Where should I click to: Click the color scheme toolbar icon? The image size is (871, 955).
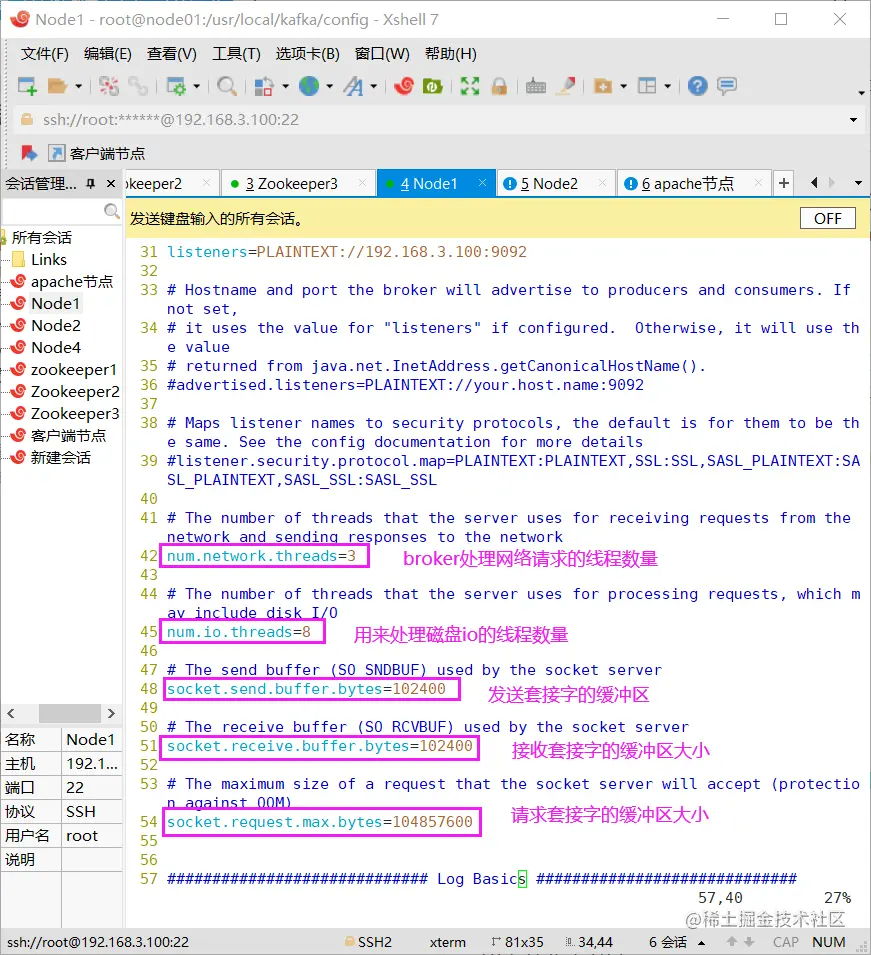(264, 86)
